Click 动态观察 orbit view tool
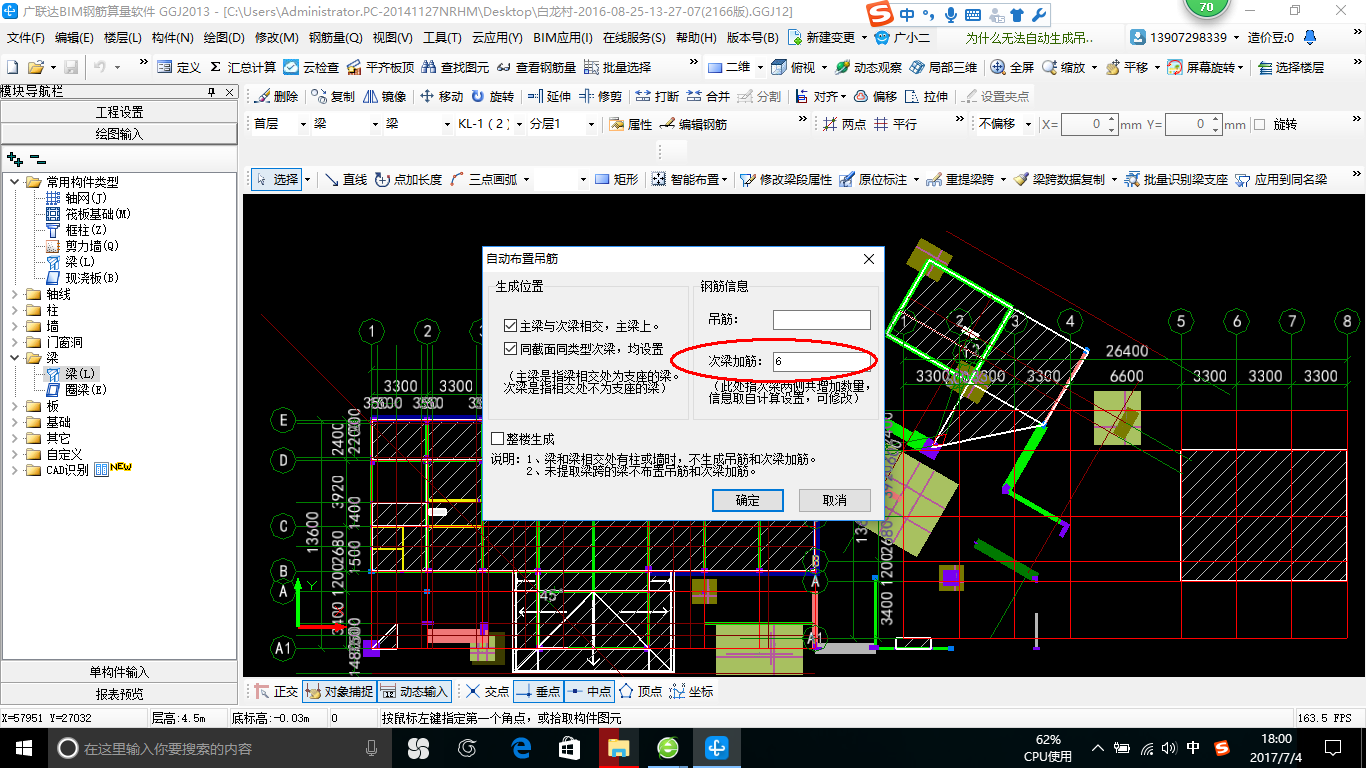 [x=869, y=67]
